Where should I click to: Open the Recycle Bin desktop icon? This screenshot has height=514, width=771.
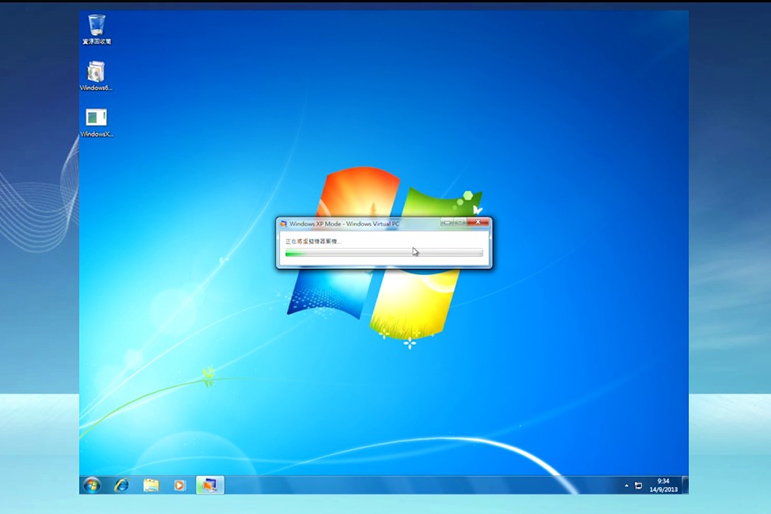tap(96, 30)
